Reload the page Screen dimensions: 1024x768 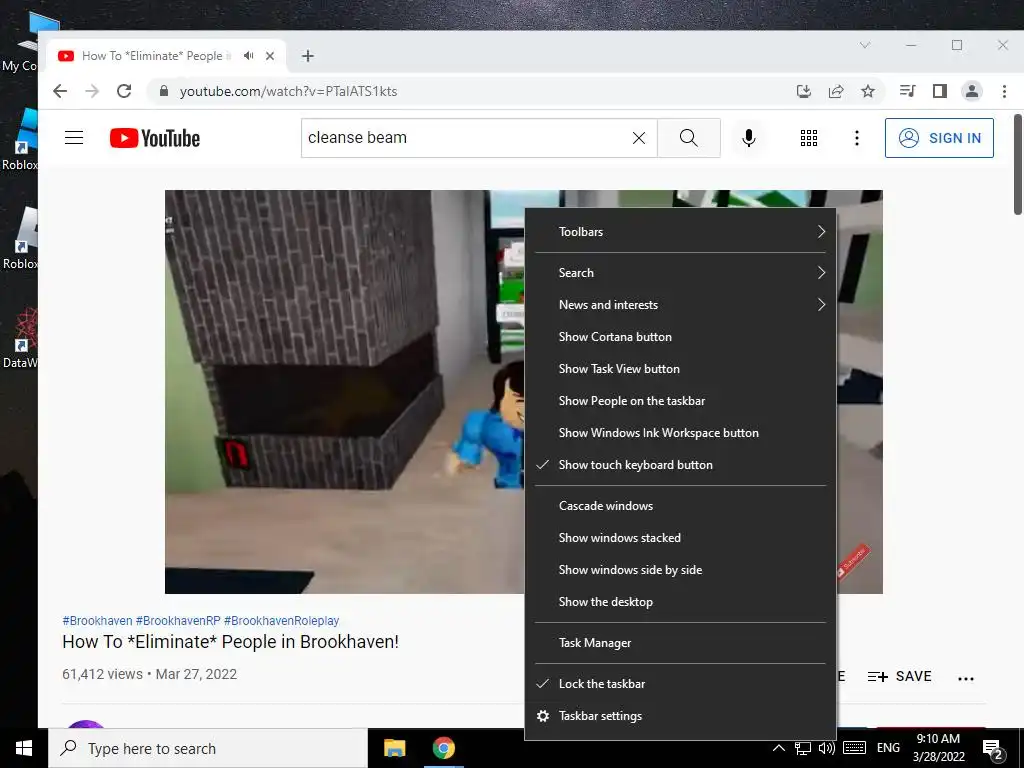[x=124, y=91]
